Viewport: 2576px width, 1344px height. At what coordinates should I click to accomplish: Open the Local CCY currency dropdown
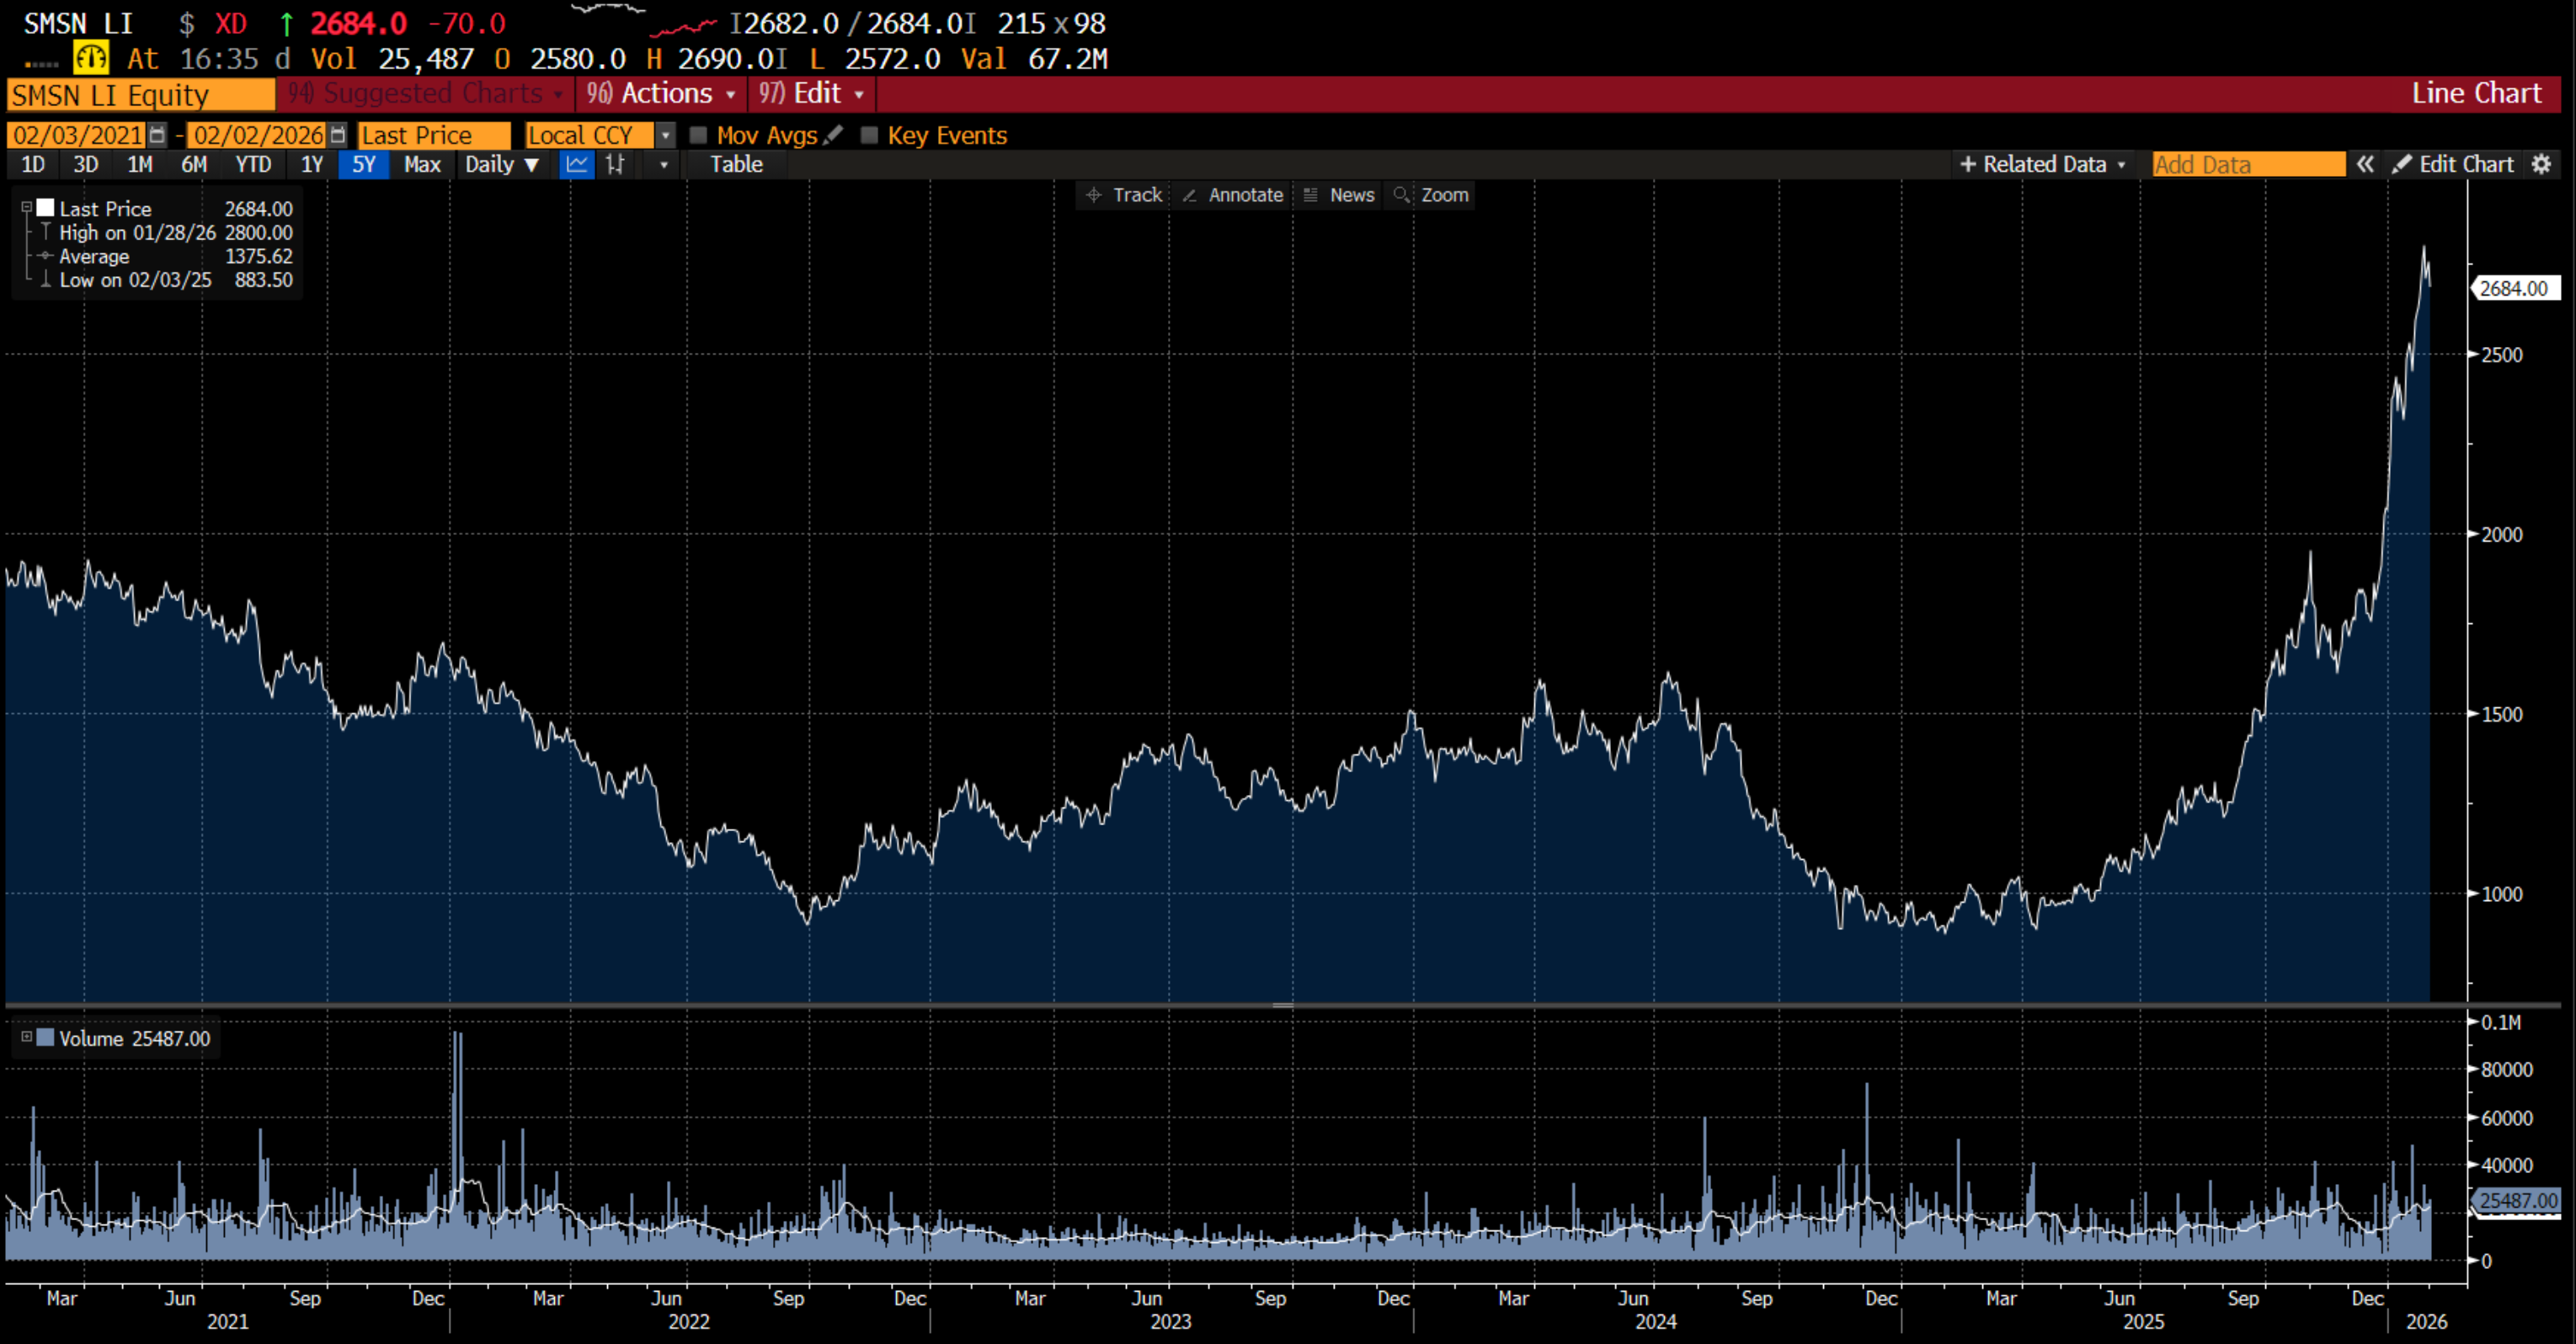665,135
